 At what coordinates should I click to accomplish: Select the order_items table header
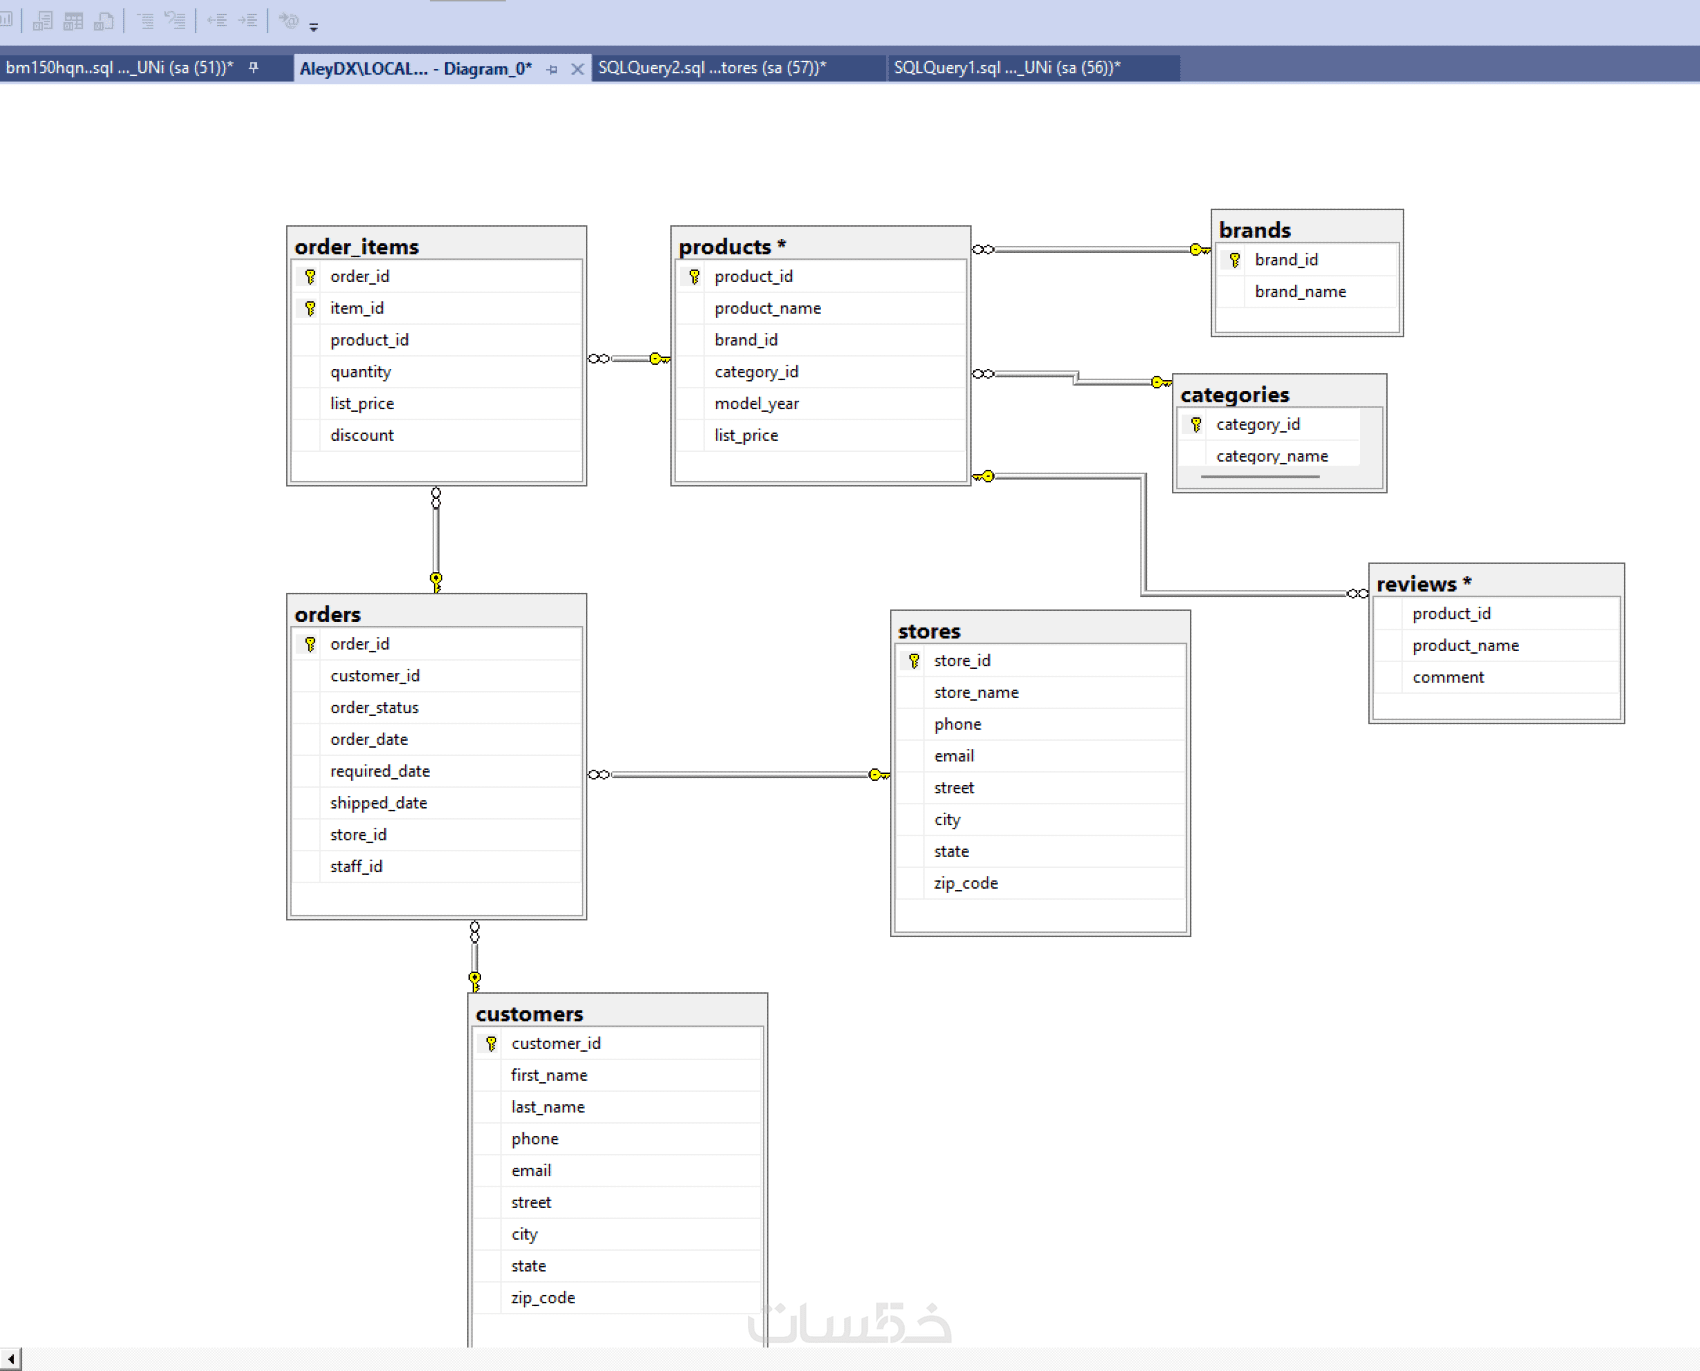[437, 245]
